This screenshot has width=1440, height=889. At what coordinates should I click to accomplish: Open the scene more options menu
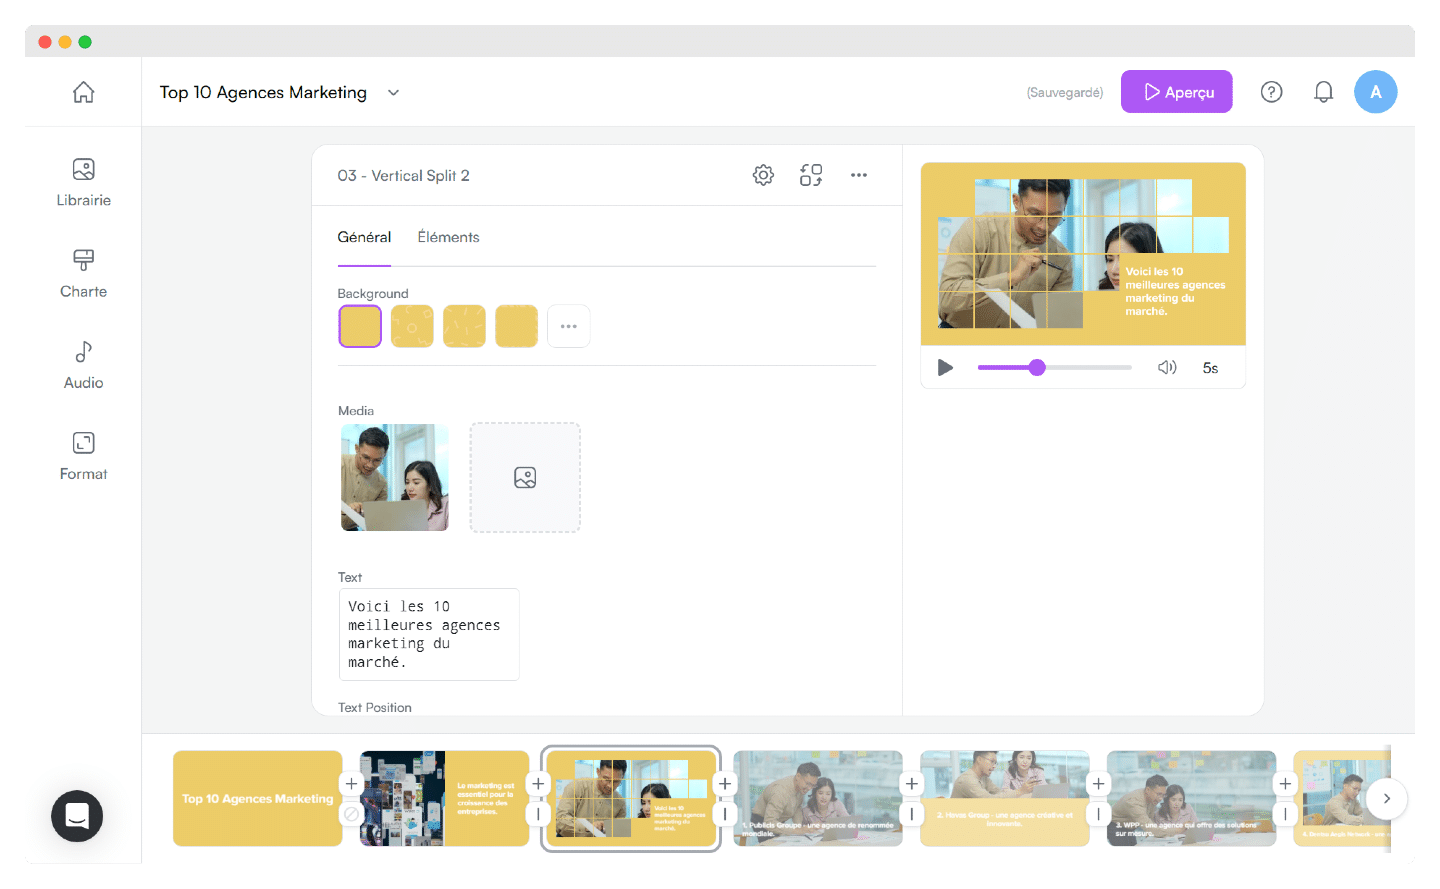[x=859, y=175]
